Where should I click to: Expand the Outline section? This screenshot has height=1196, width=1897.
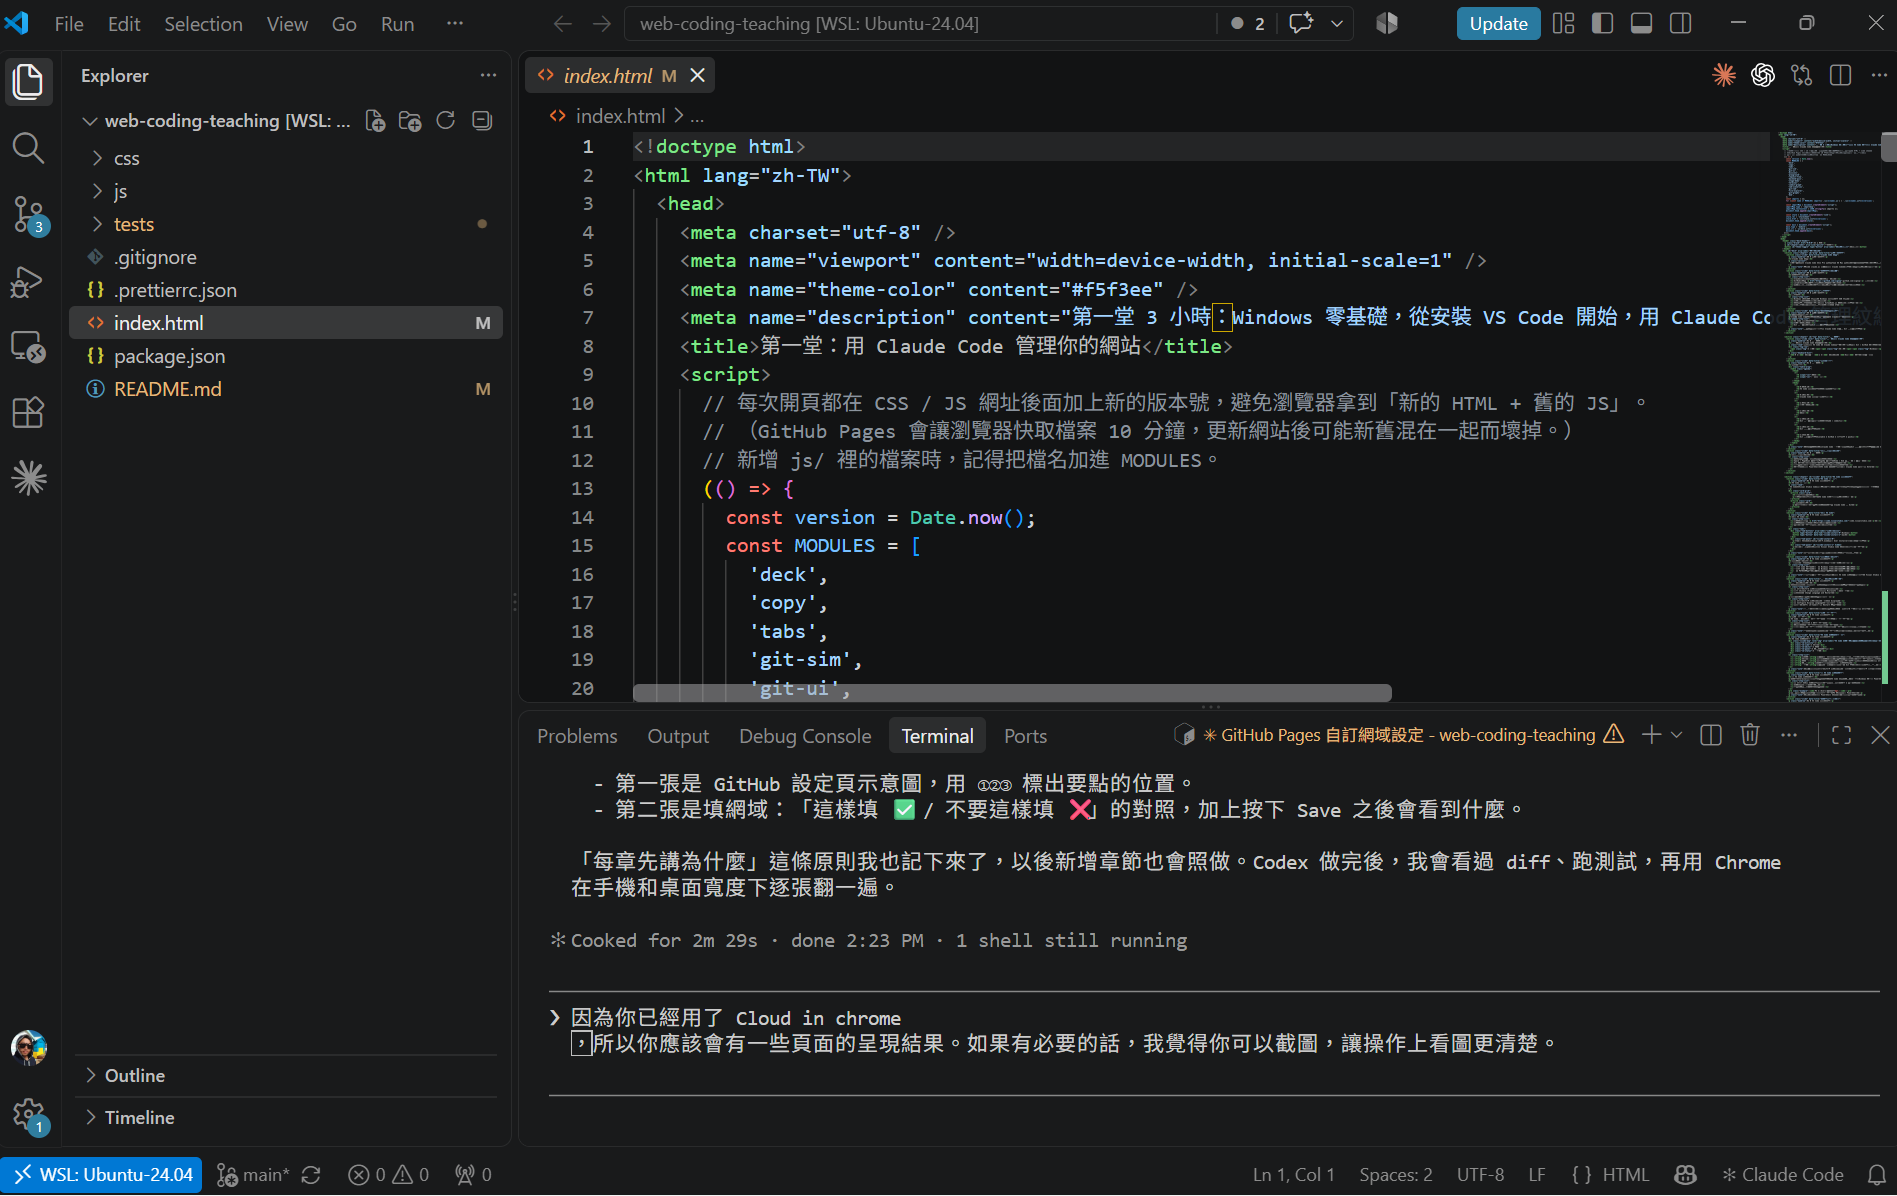(285, 1075)
